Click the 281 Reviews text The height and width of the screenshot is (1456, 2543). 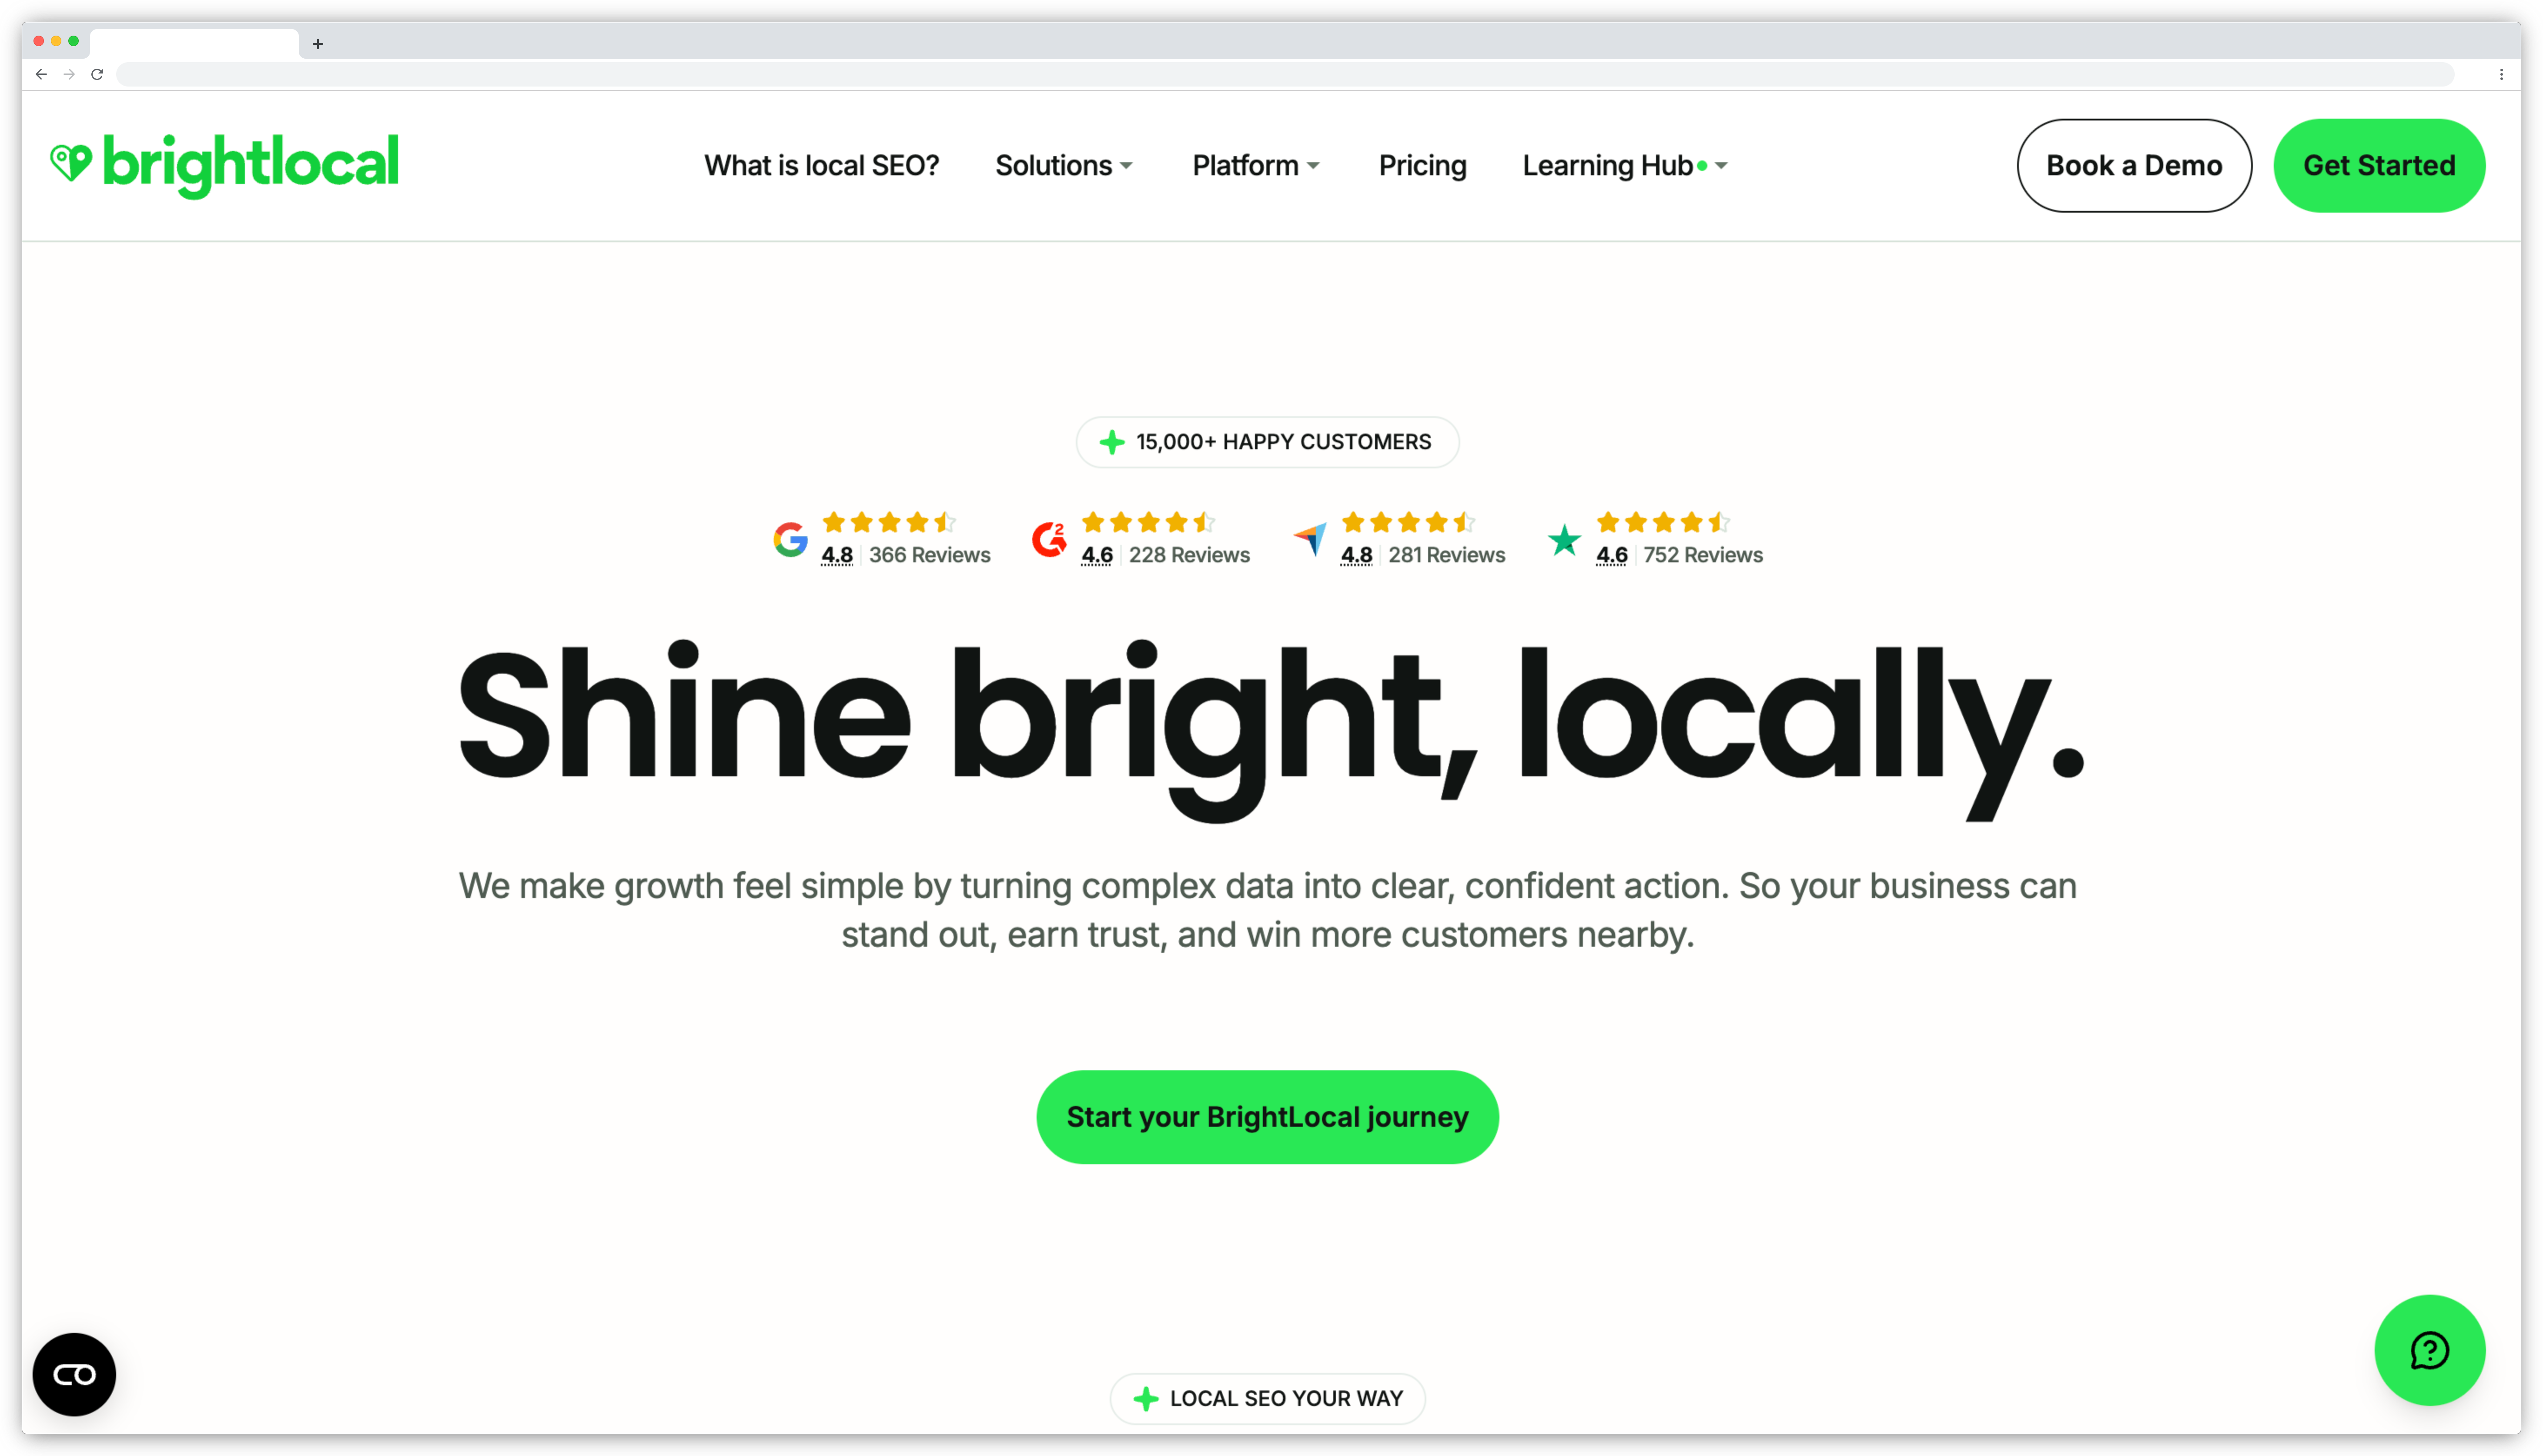(1446, 554)
